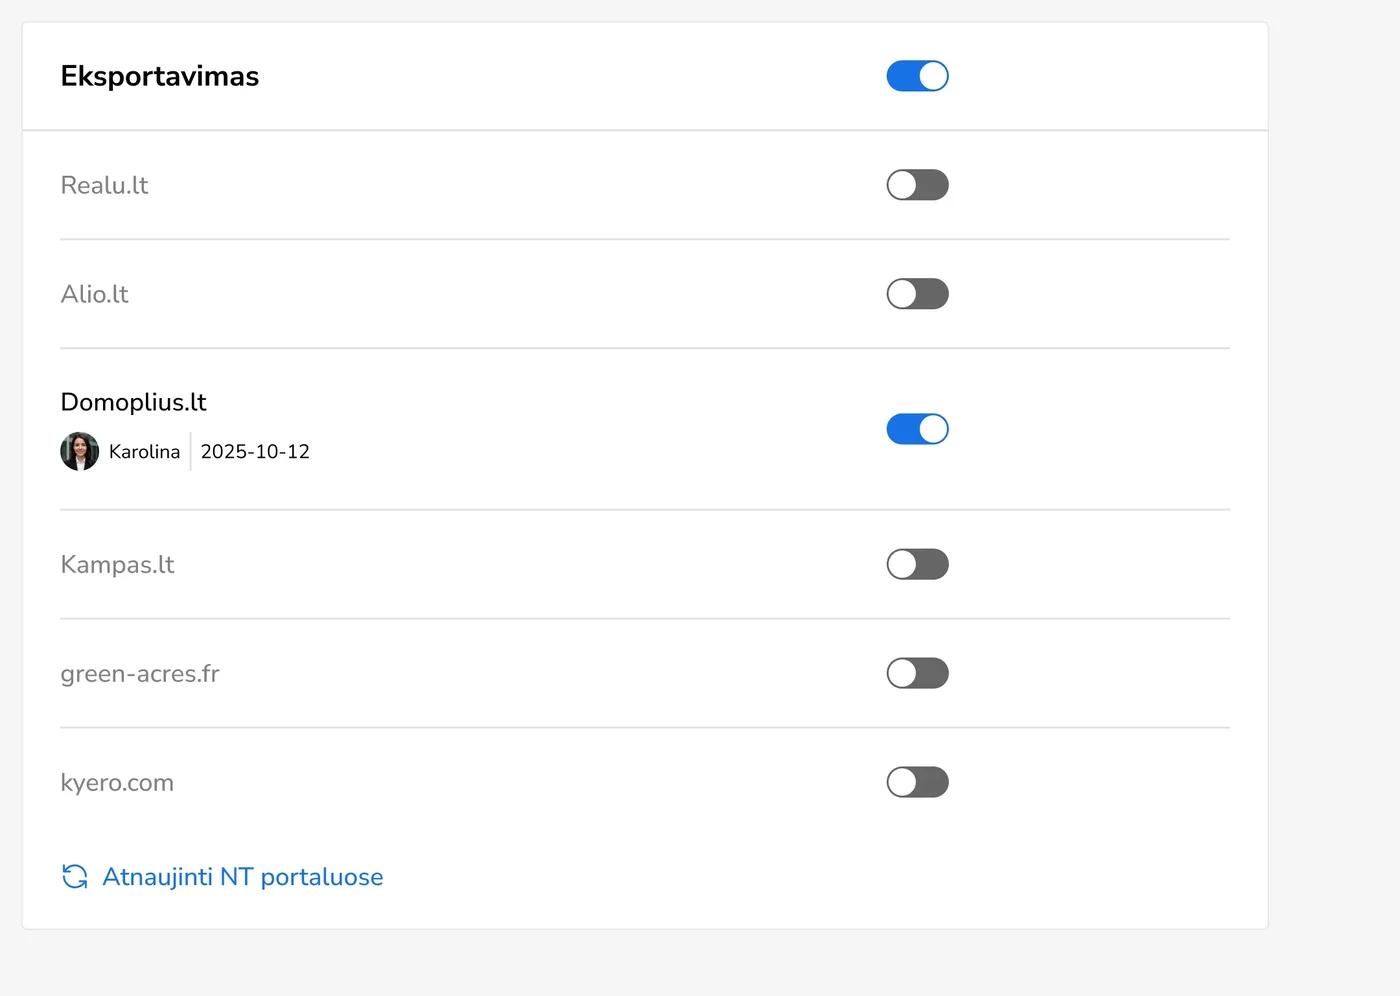Select the 2025-10-12 export date
Image resolution: width=1400 pixels, height=996 pixels.
click(x=255, y=452)
